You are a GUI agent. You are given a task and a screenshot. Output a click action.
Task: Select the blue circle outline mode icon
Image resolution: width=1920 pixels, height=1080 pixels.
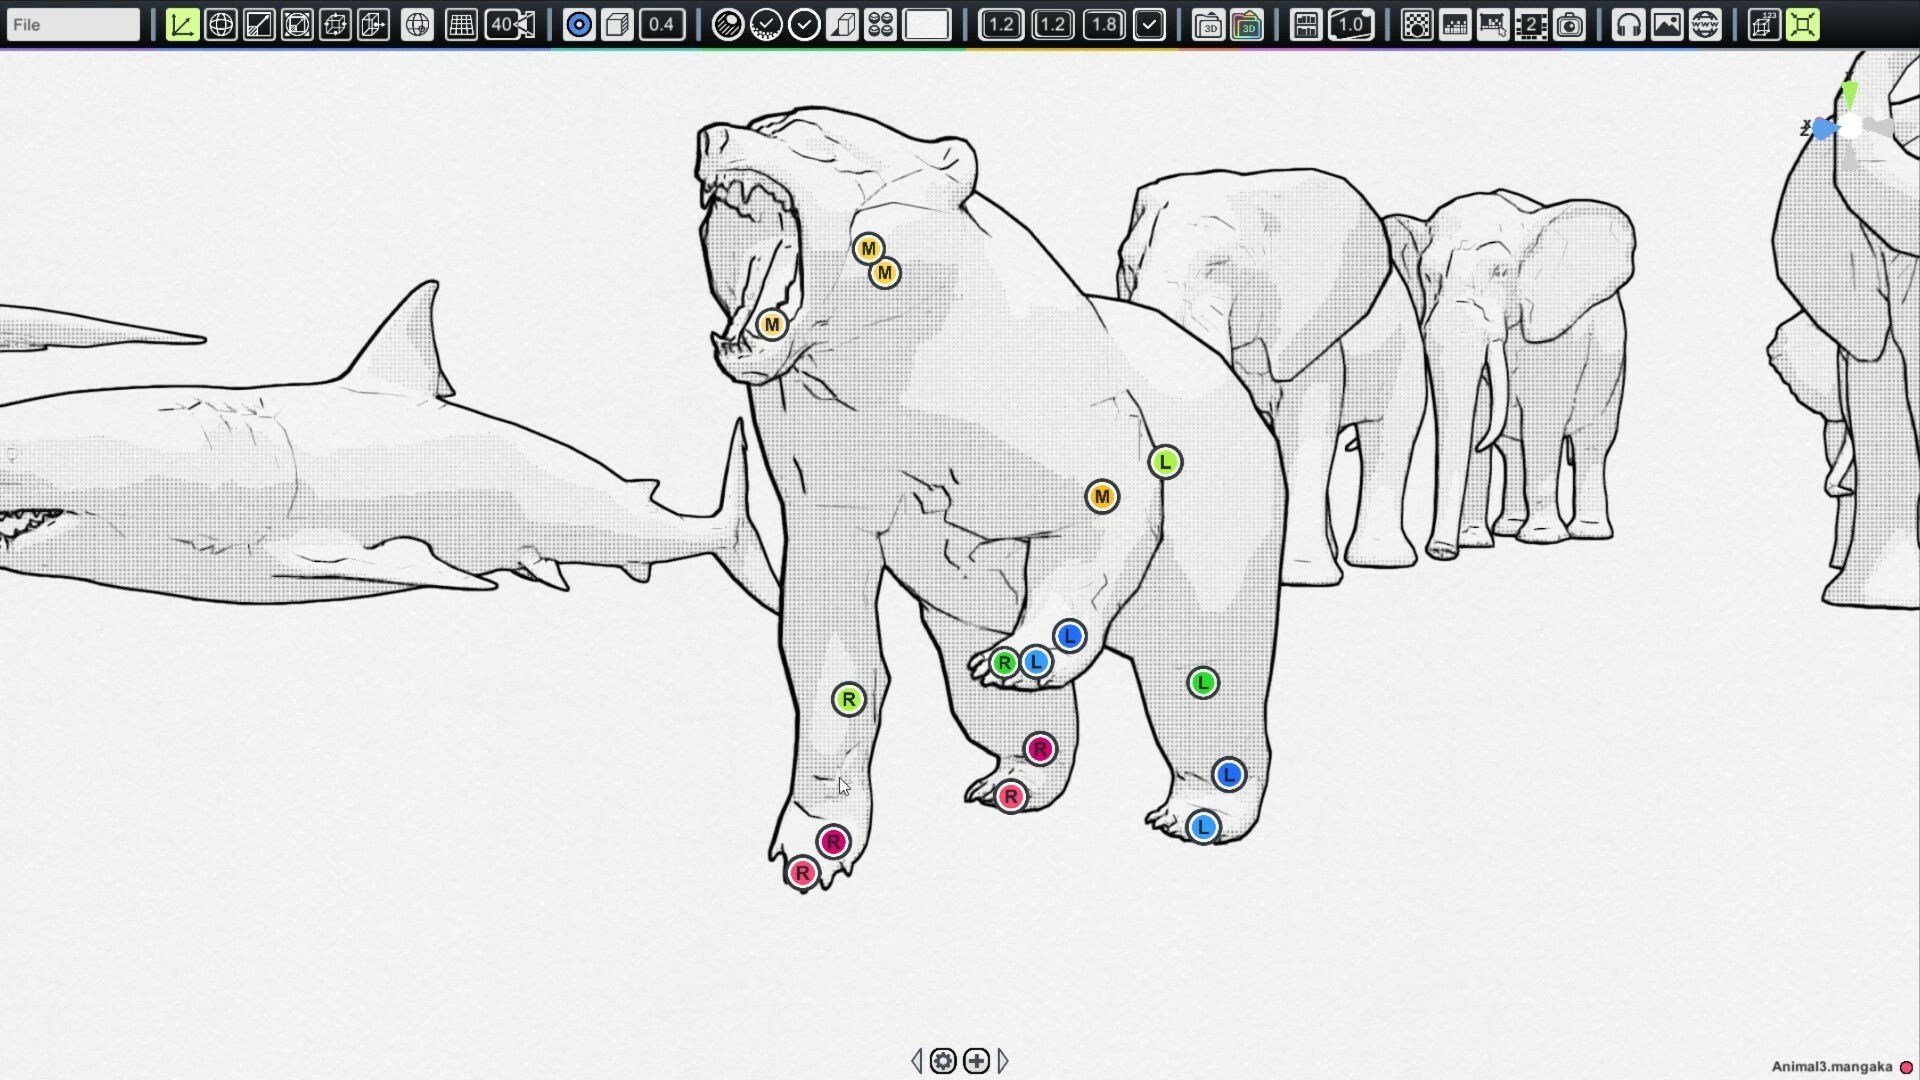click(x=579, y=24)
